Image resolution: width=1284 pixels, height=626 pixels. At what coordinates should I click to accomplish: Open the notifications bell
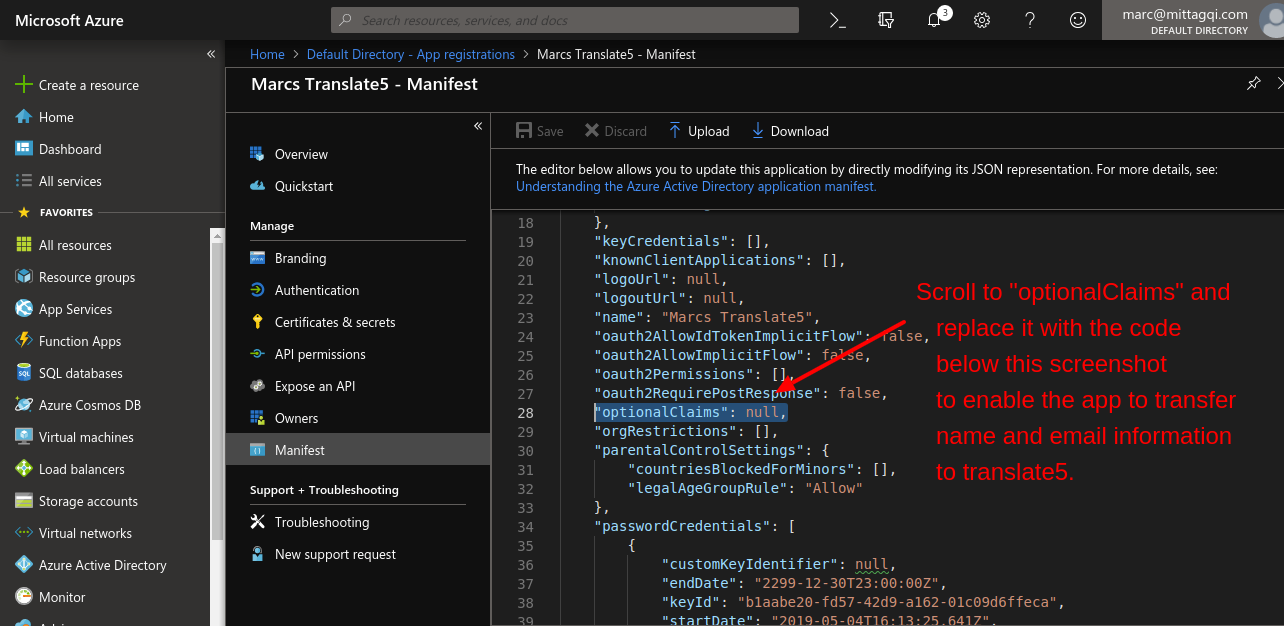935,20
